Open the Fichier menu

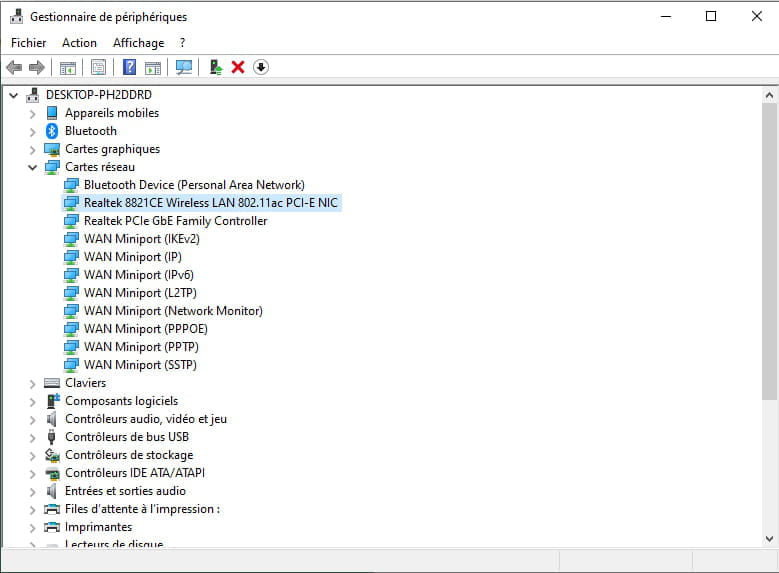coord(28,43)
